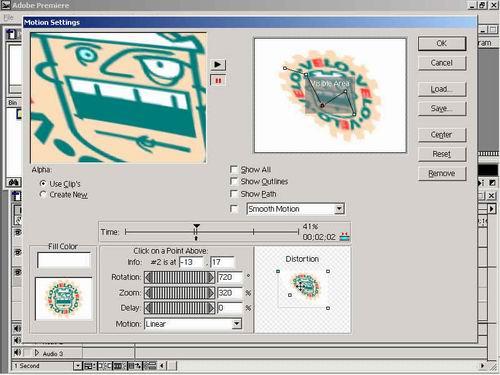Click the delay slider left arrow

tap(148, 308)
